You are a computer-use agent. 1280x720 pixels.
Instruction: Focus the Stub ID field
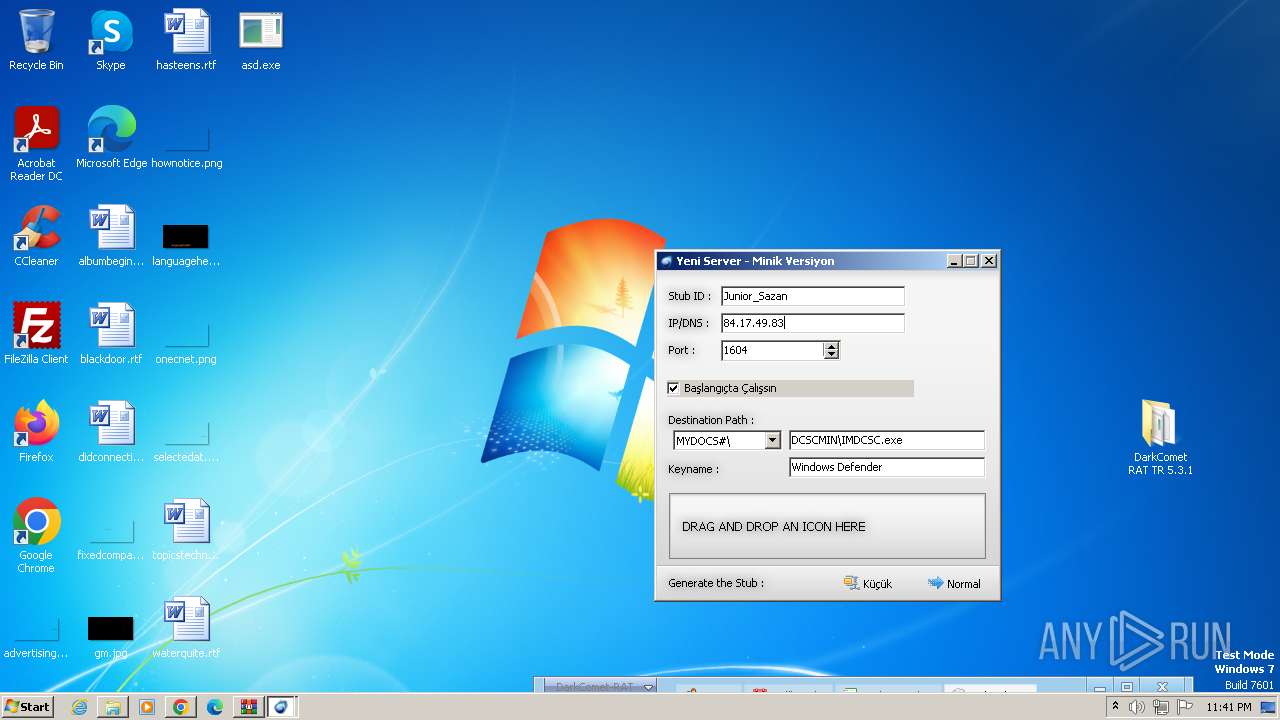click(812, 296)
